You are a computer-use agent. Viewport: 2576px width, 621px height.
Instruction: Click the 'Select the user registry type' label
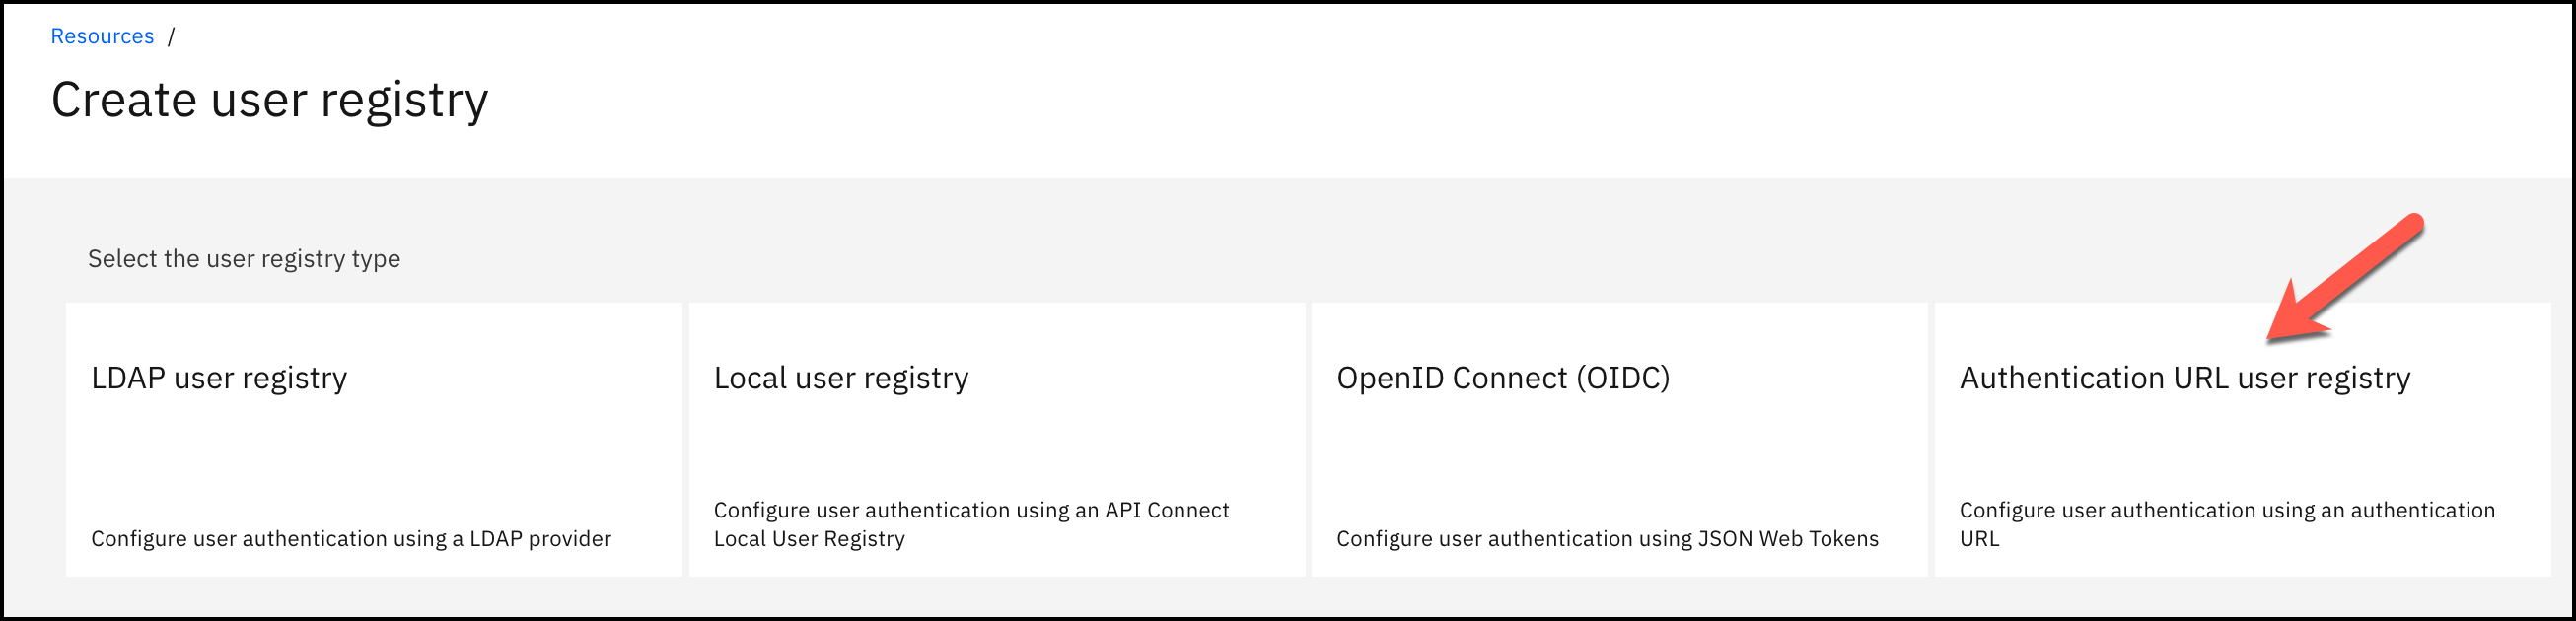click(x=244, y=259)
